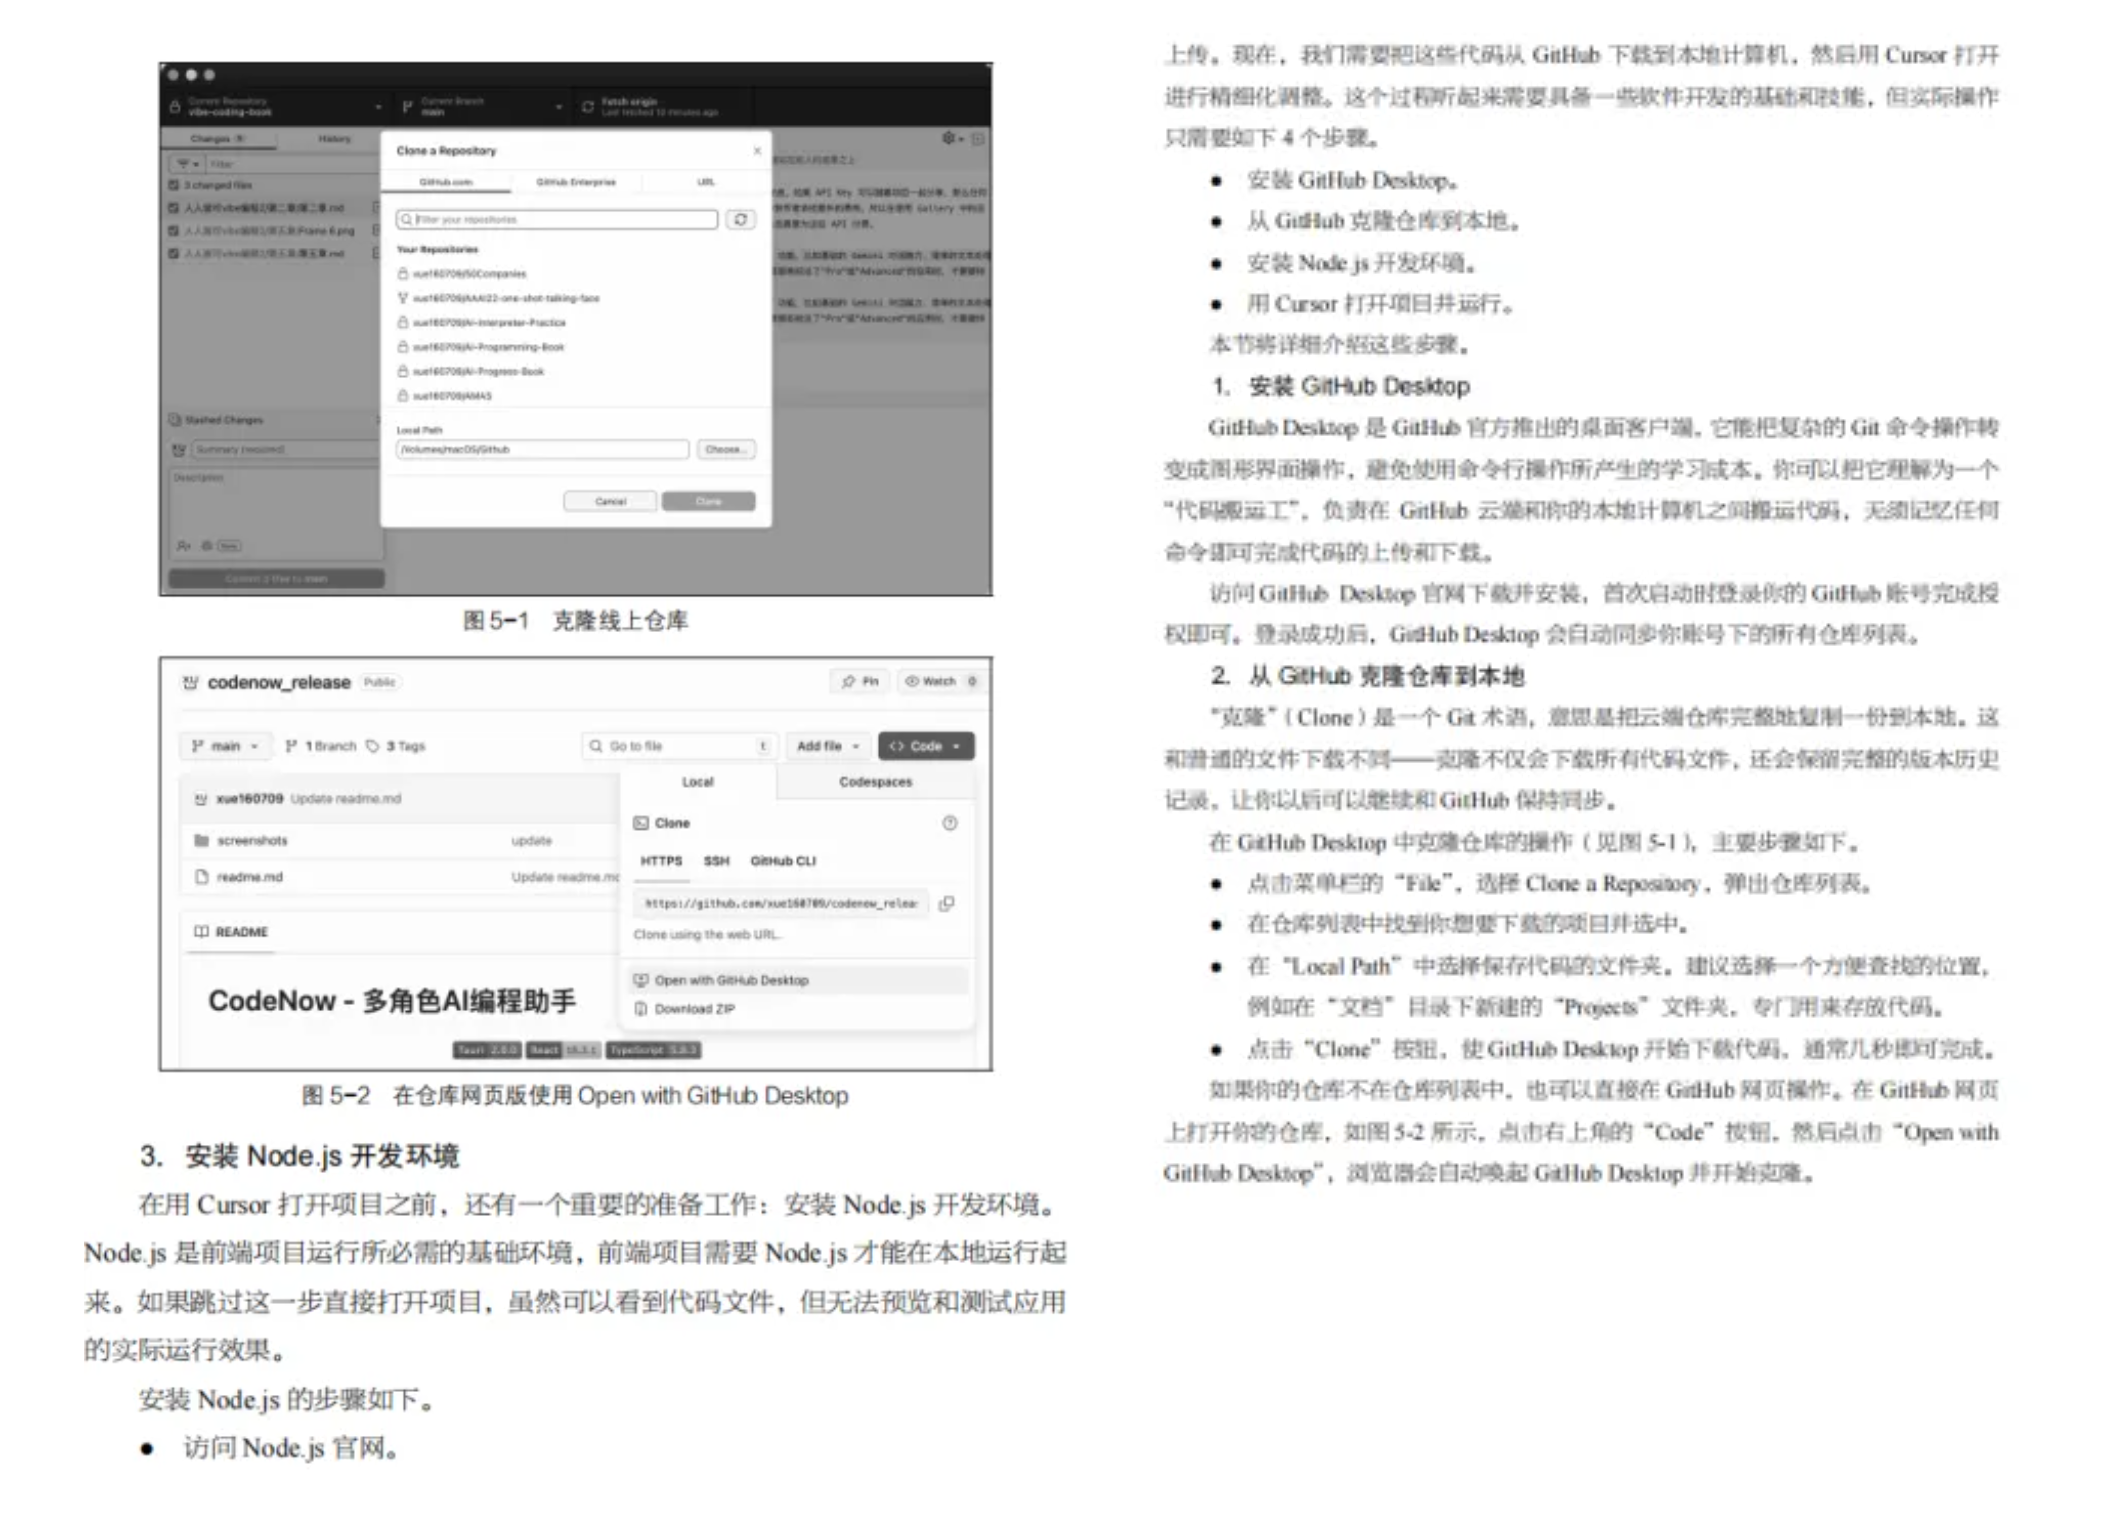
Task: Select the copy URL icon next to the HTTPS link
Action: [x=946, y=903]
